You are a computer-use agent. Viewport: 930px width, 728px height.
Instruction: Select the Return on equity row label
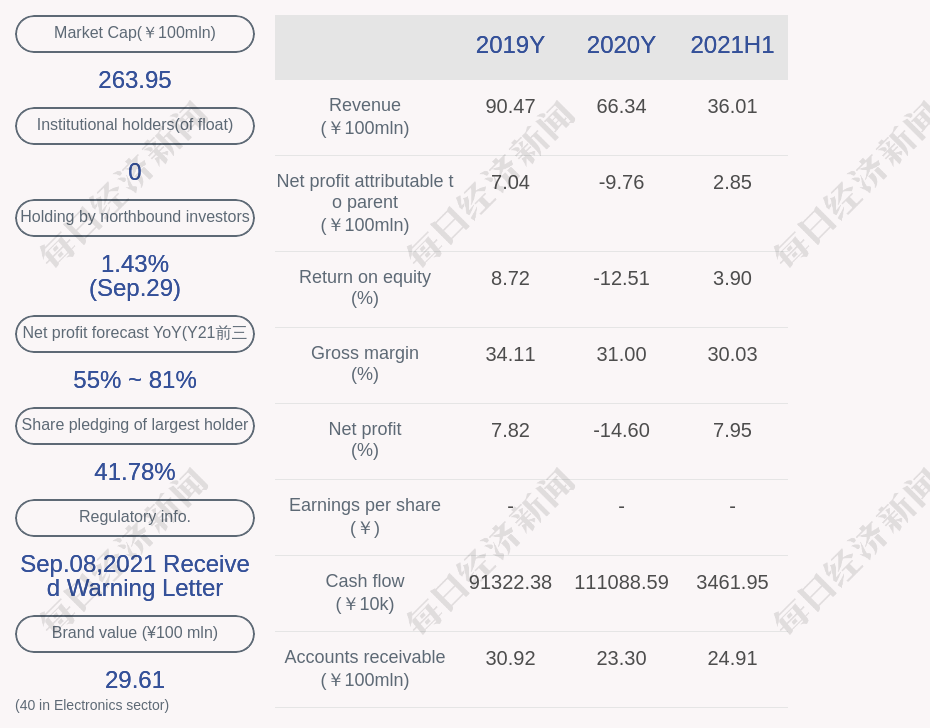[x=365, y=288]
